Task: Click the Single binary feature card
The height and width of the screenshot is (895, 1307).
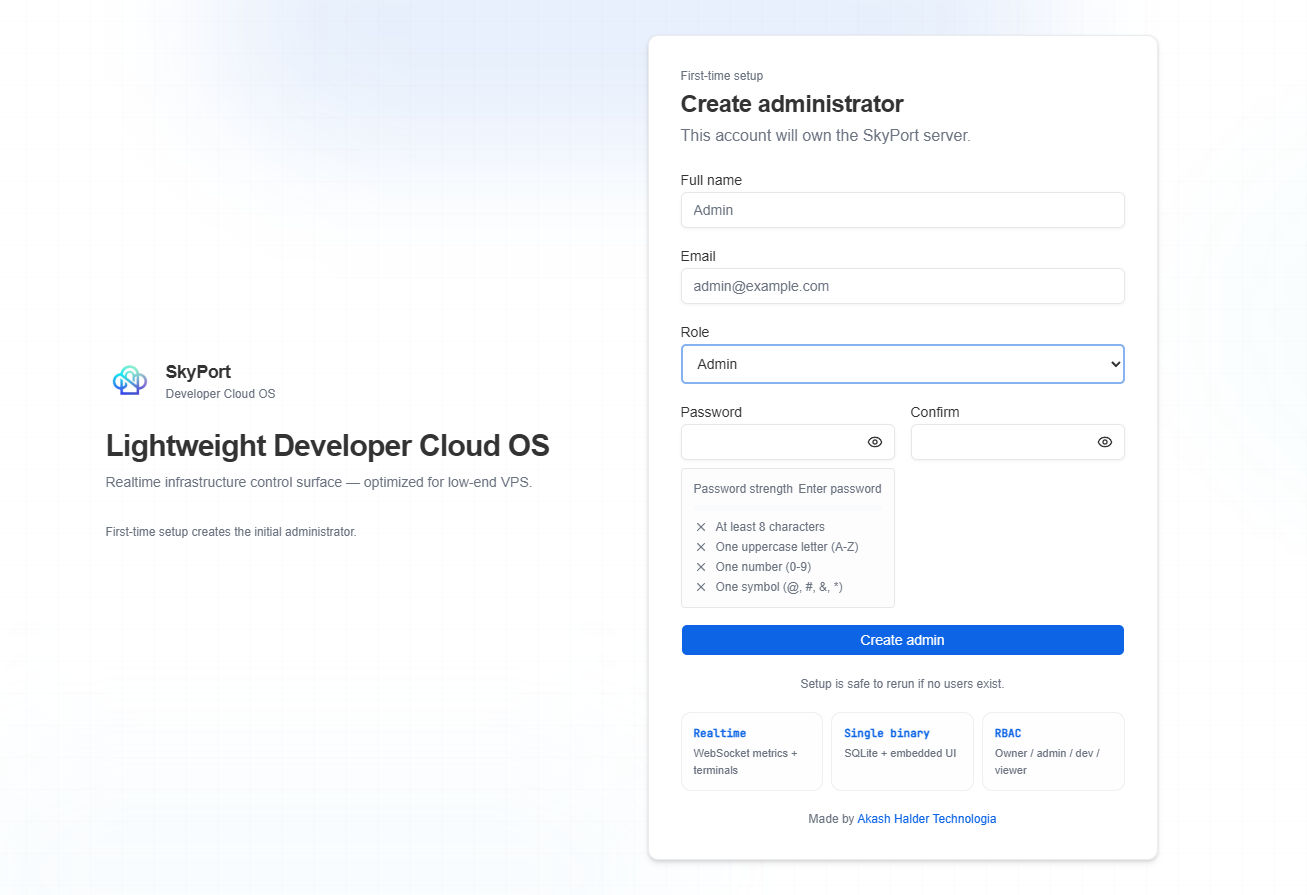Action: point(902,751)
